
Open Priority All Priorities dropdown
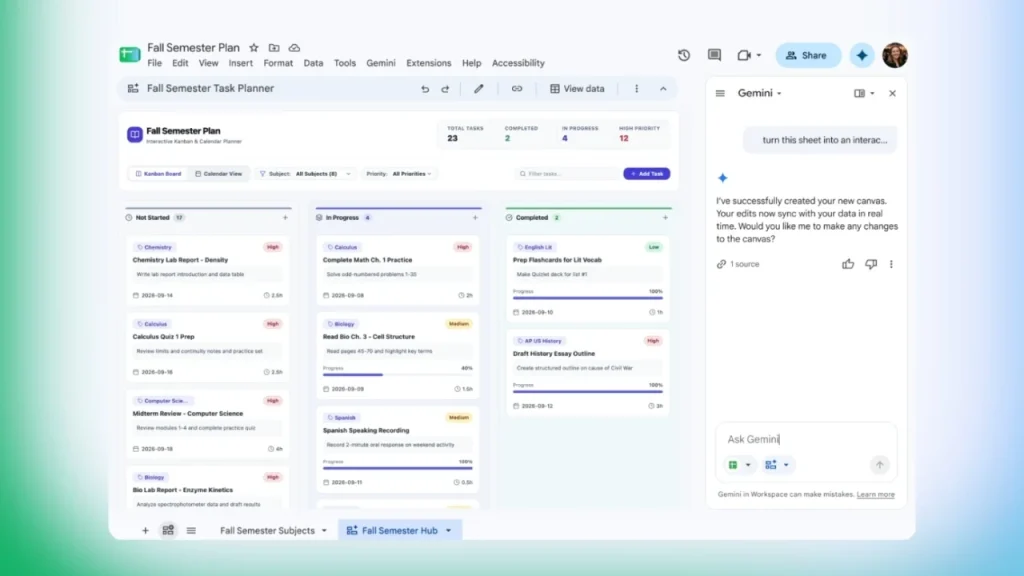pos(399,174)
